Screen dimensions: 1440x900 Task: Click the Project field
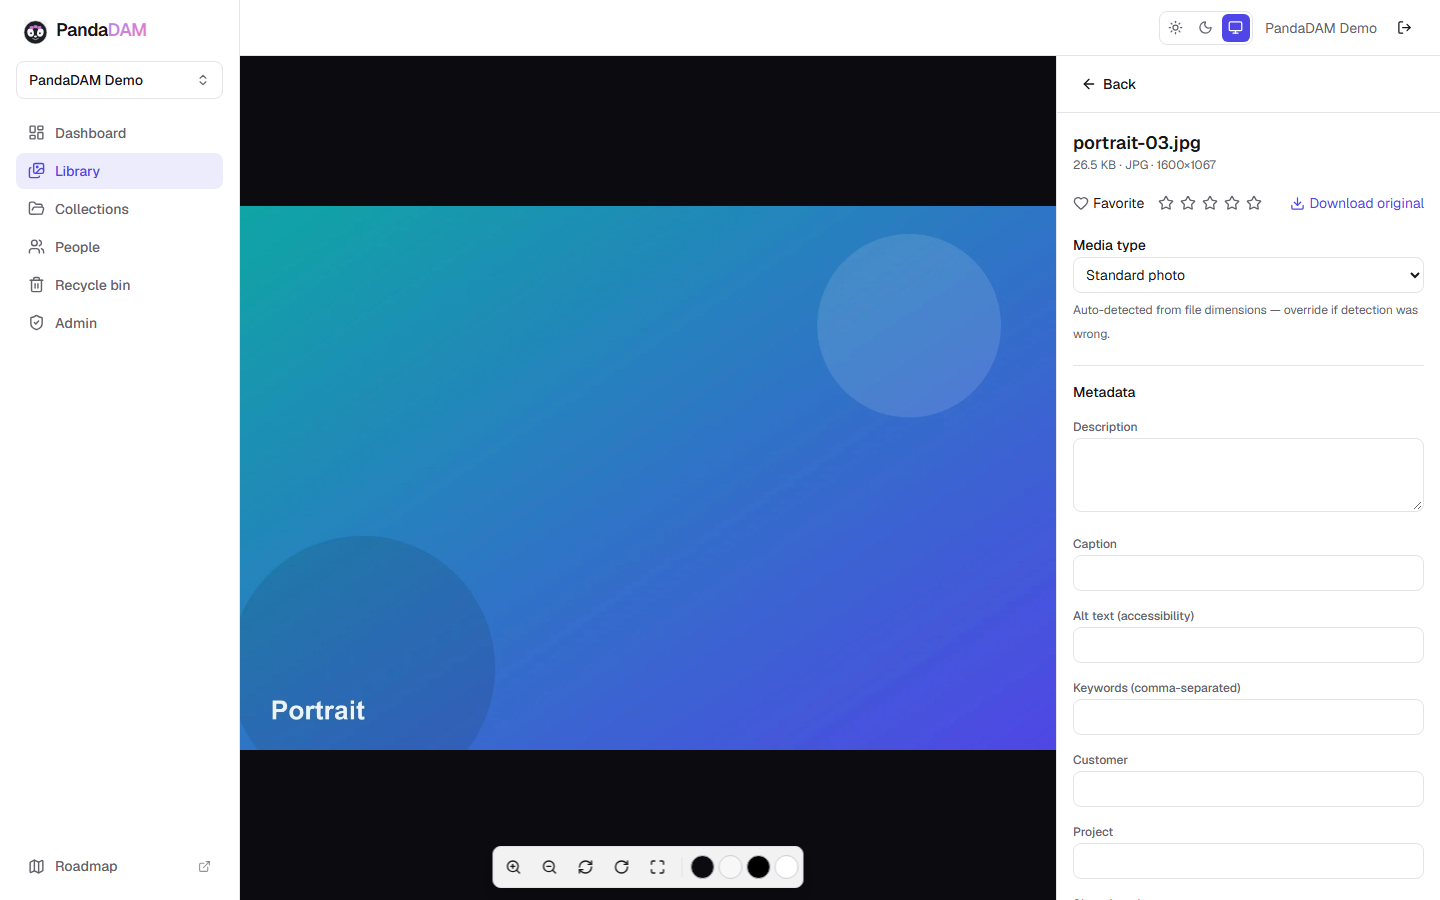click(1248, 861)
